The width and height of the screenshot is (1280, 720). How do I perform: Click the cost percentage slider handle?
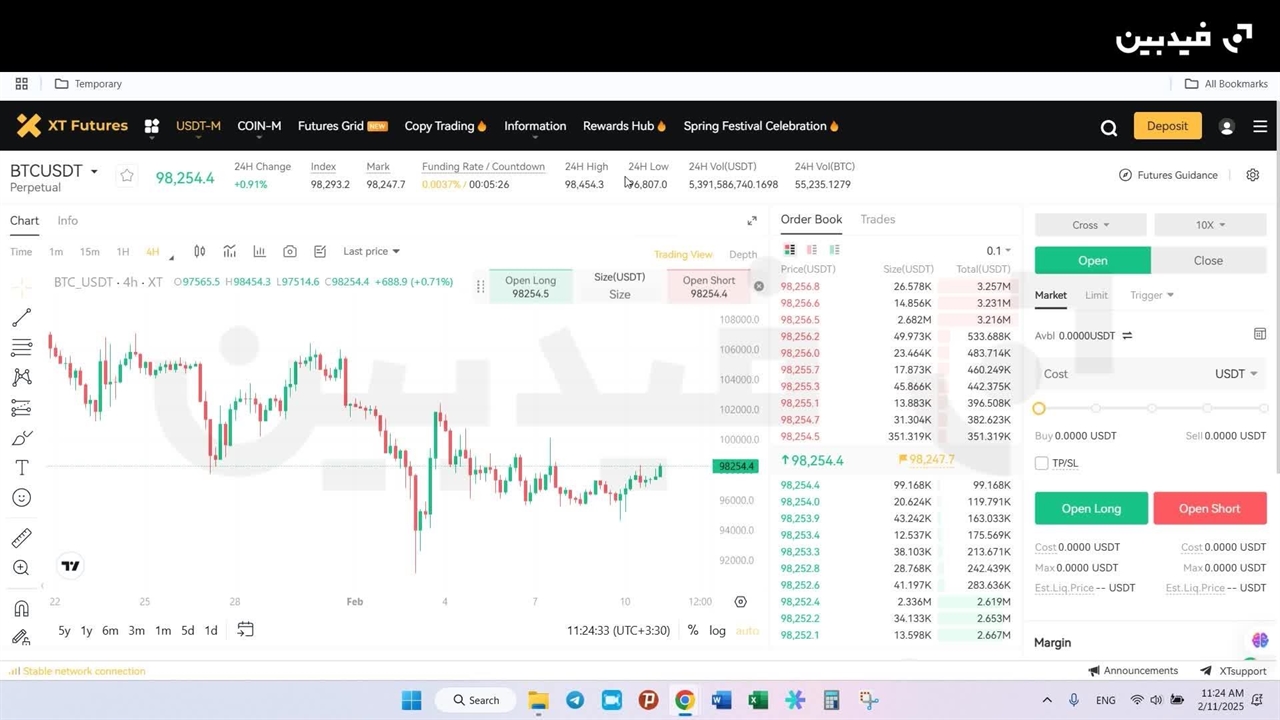(x=1039, y=408)
